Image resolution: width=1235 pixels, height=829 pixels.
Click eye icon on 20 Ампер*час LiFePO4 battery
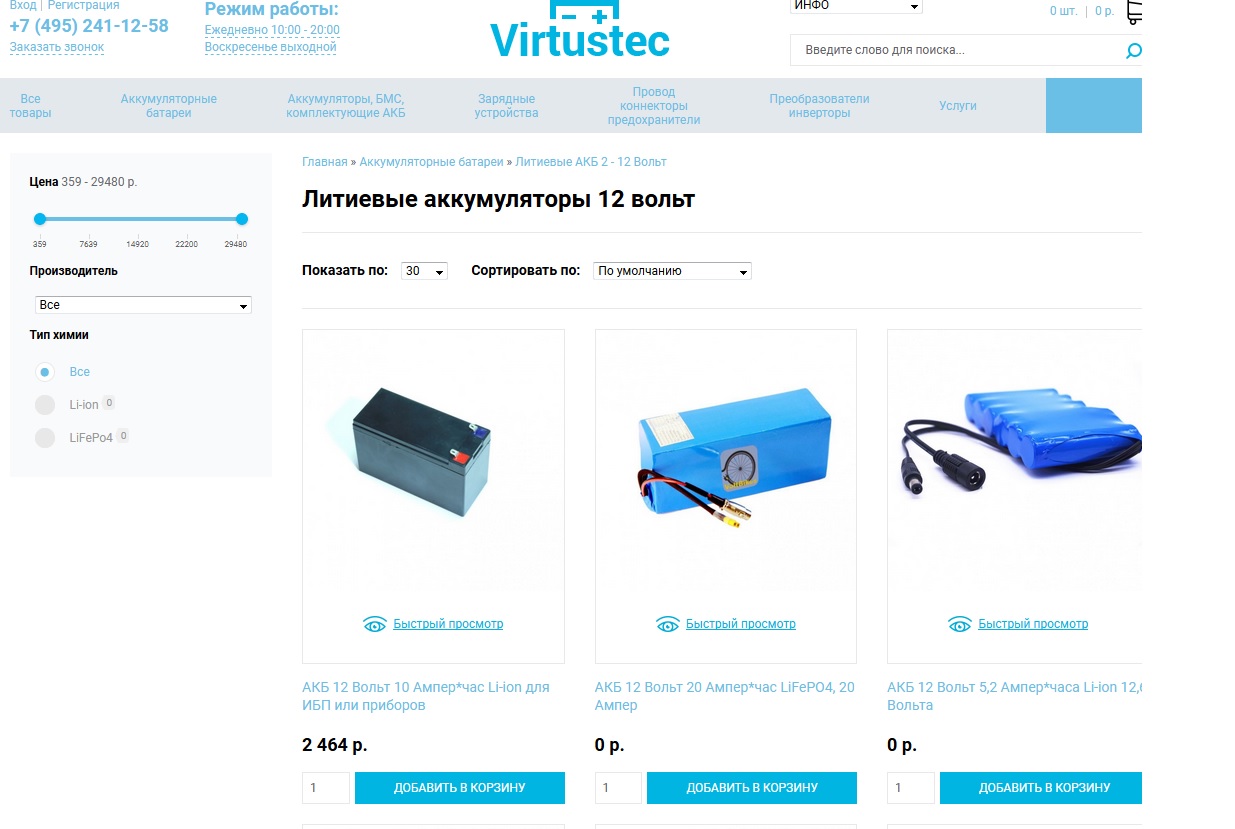click(667, 625)
